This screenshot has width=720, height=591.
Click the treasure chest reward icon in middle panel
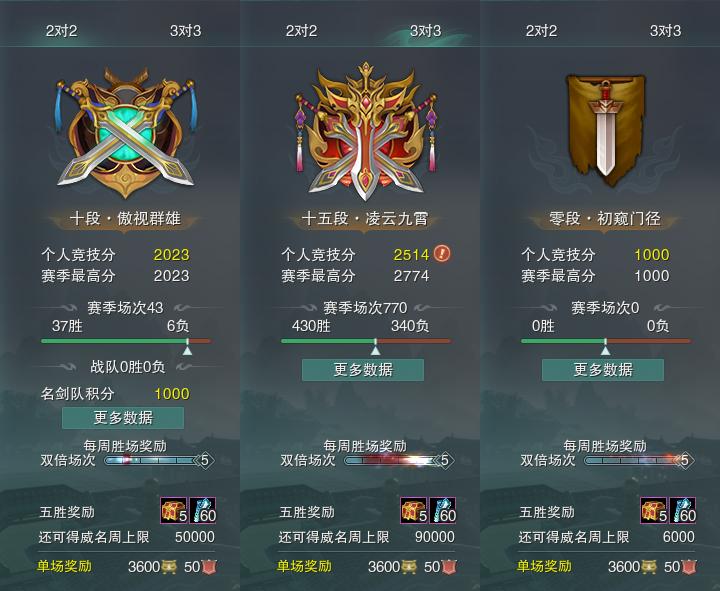tap(414, 510)
